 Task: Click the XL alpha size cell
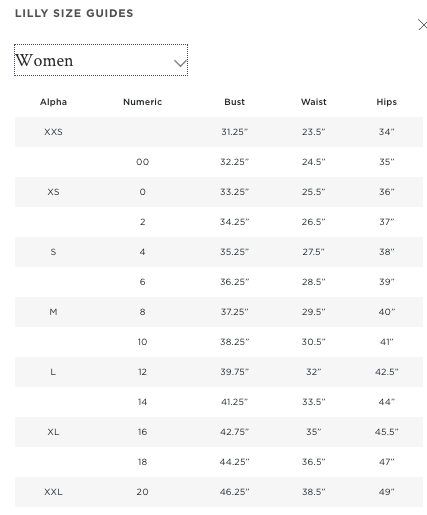[x=53, y=432]
